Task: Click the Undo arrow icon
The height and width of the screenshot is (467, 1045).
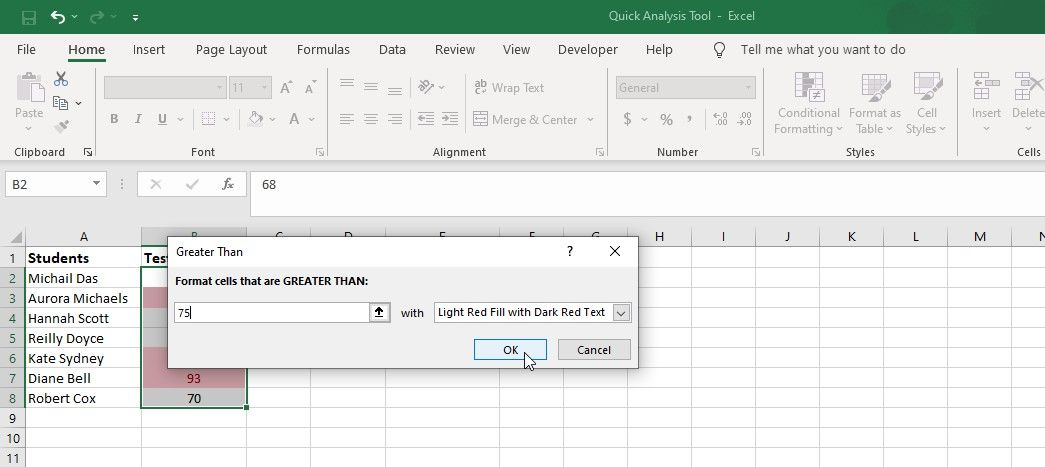Action: point(58,17)
